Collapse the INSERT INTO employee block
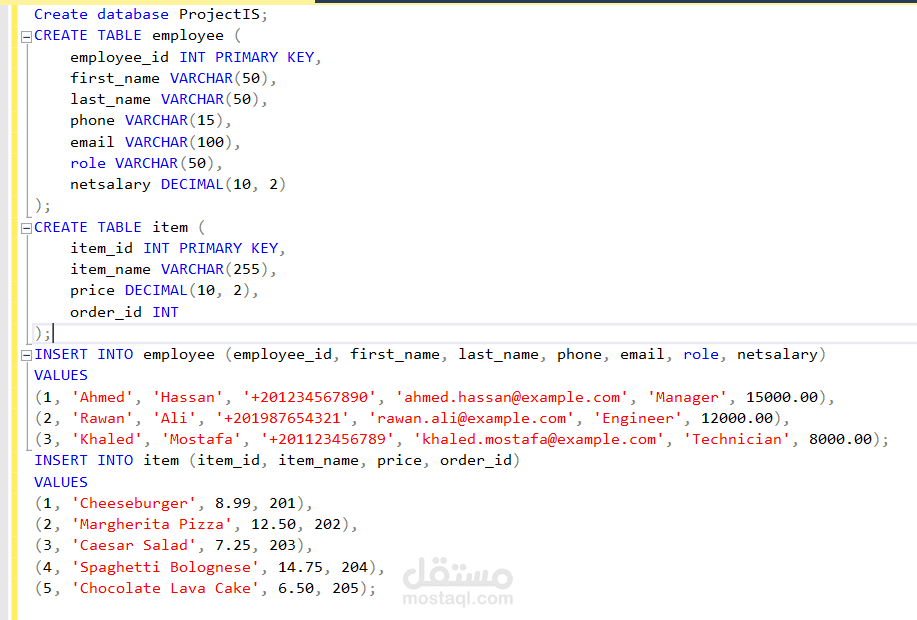The image size is (917, 620). tap(26, 356)
